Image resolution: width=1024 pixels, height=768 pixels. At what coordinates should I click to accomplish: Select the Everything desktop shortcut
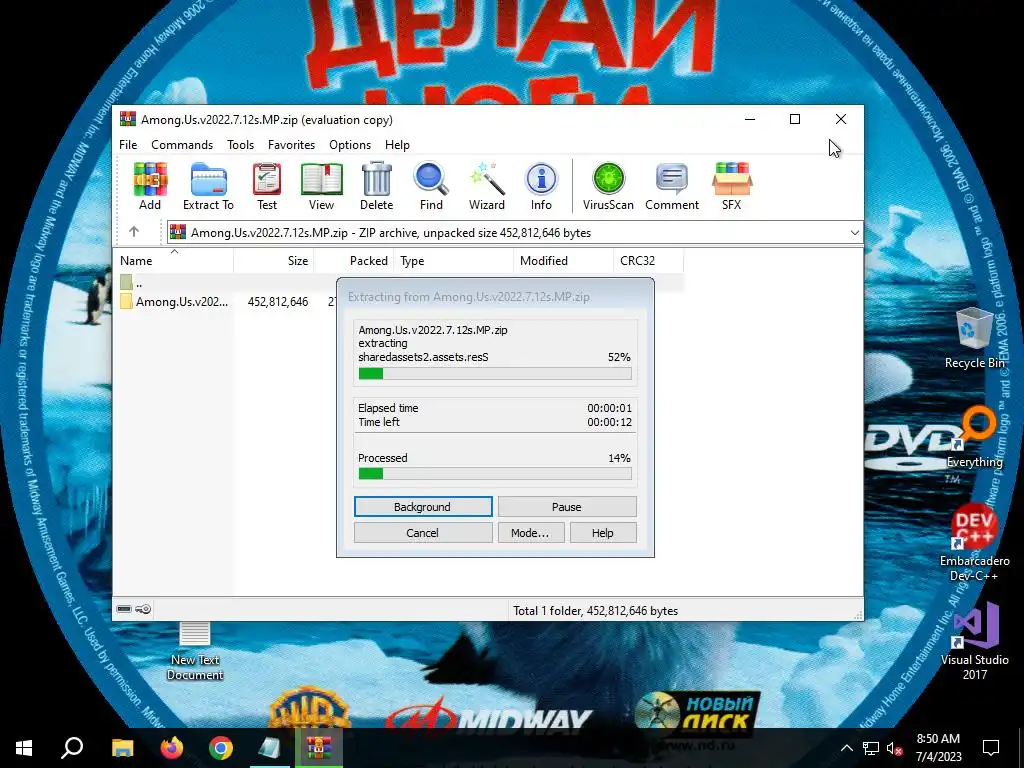(974, 438)
